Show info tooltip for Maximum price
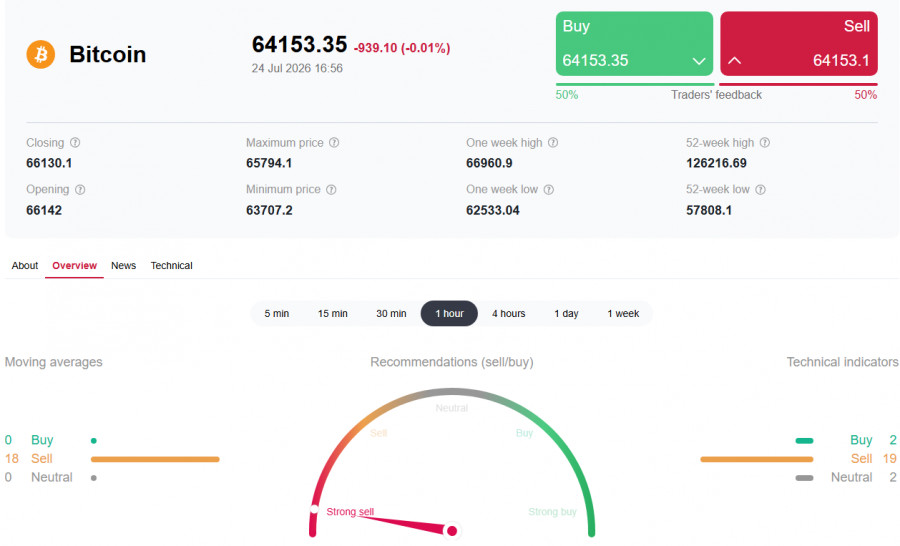 [334, 142]
